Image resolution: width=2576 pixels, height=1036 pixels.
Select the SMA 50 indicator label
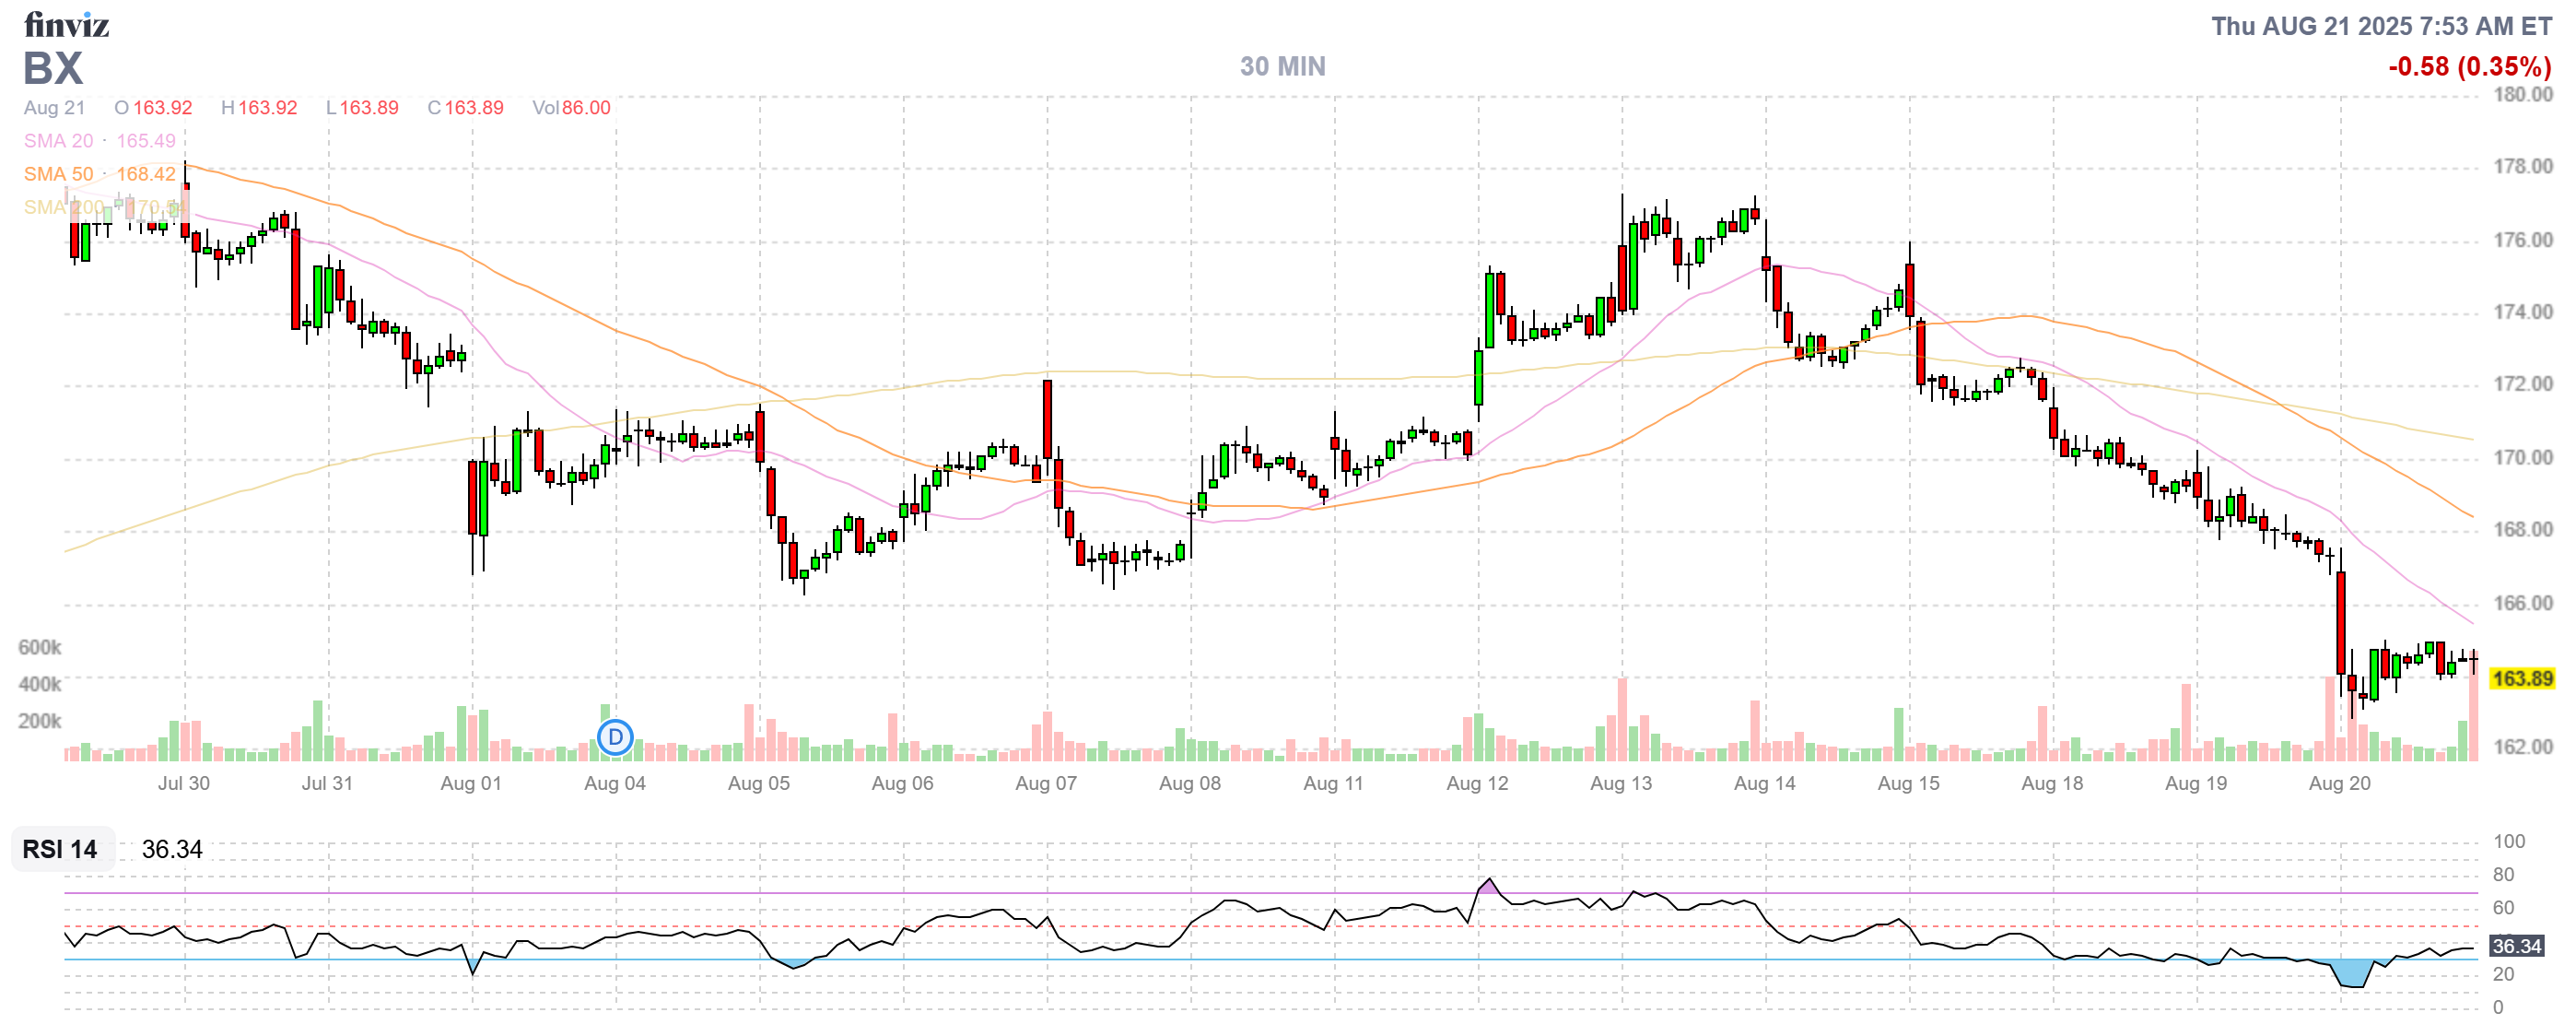[58, 174]
